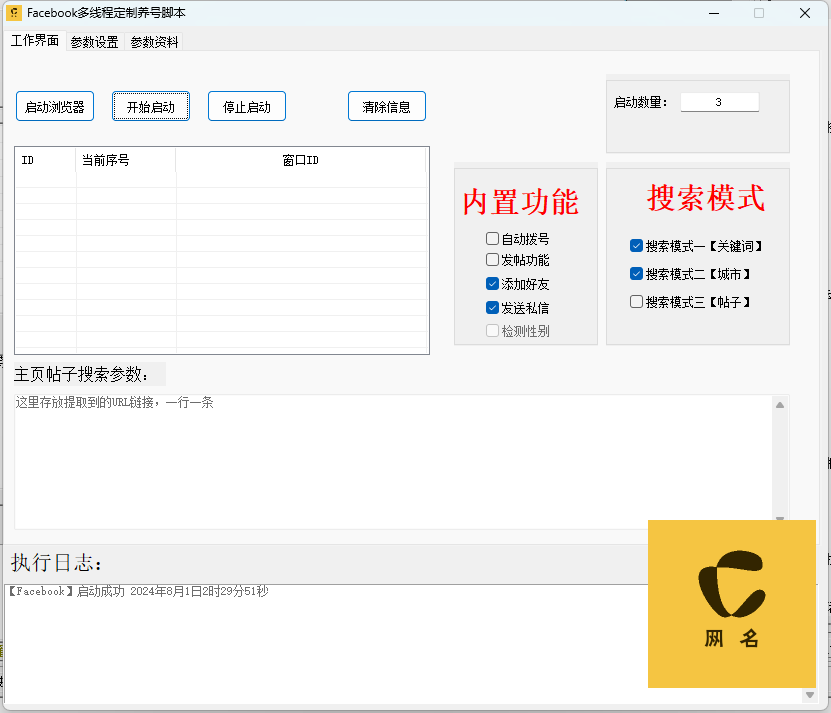
Task: Click the 【Facebook】启动成功 log entry
Action: coord(138,591)
